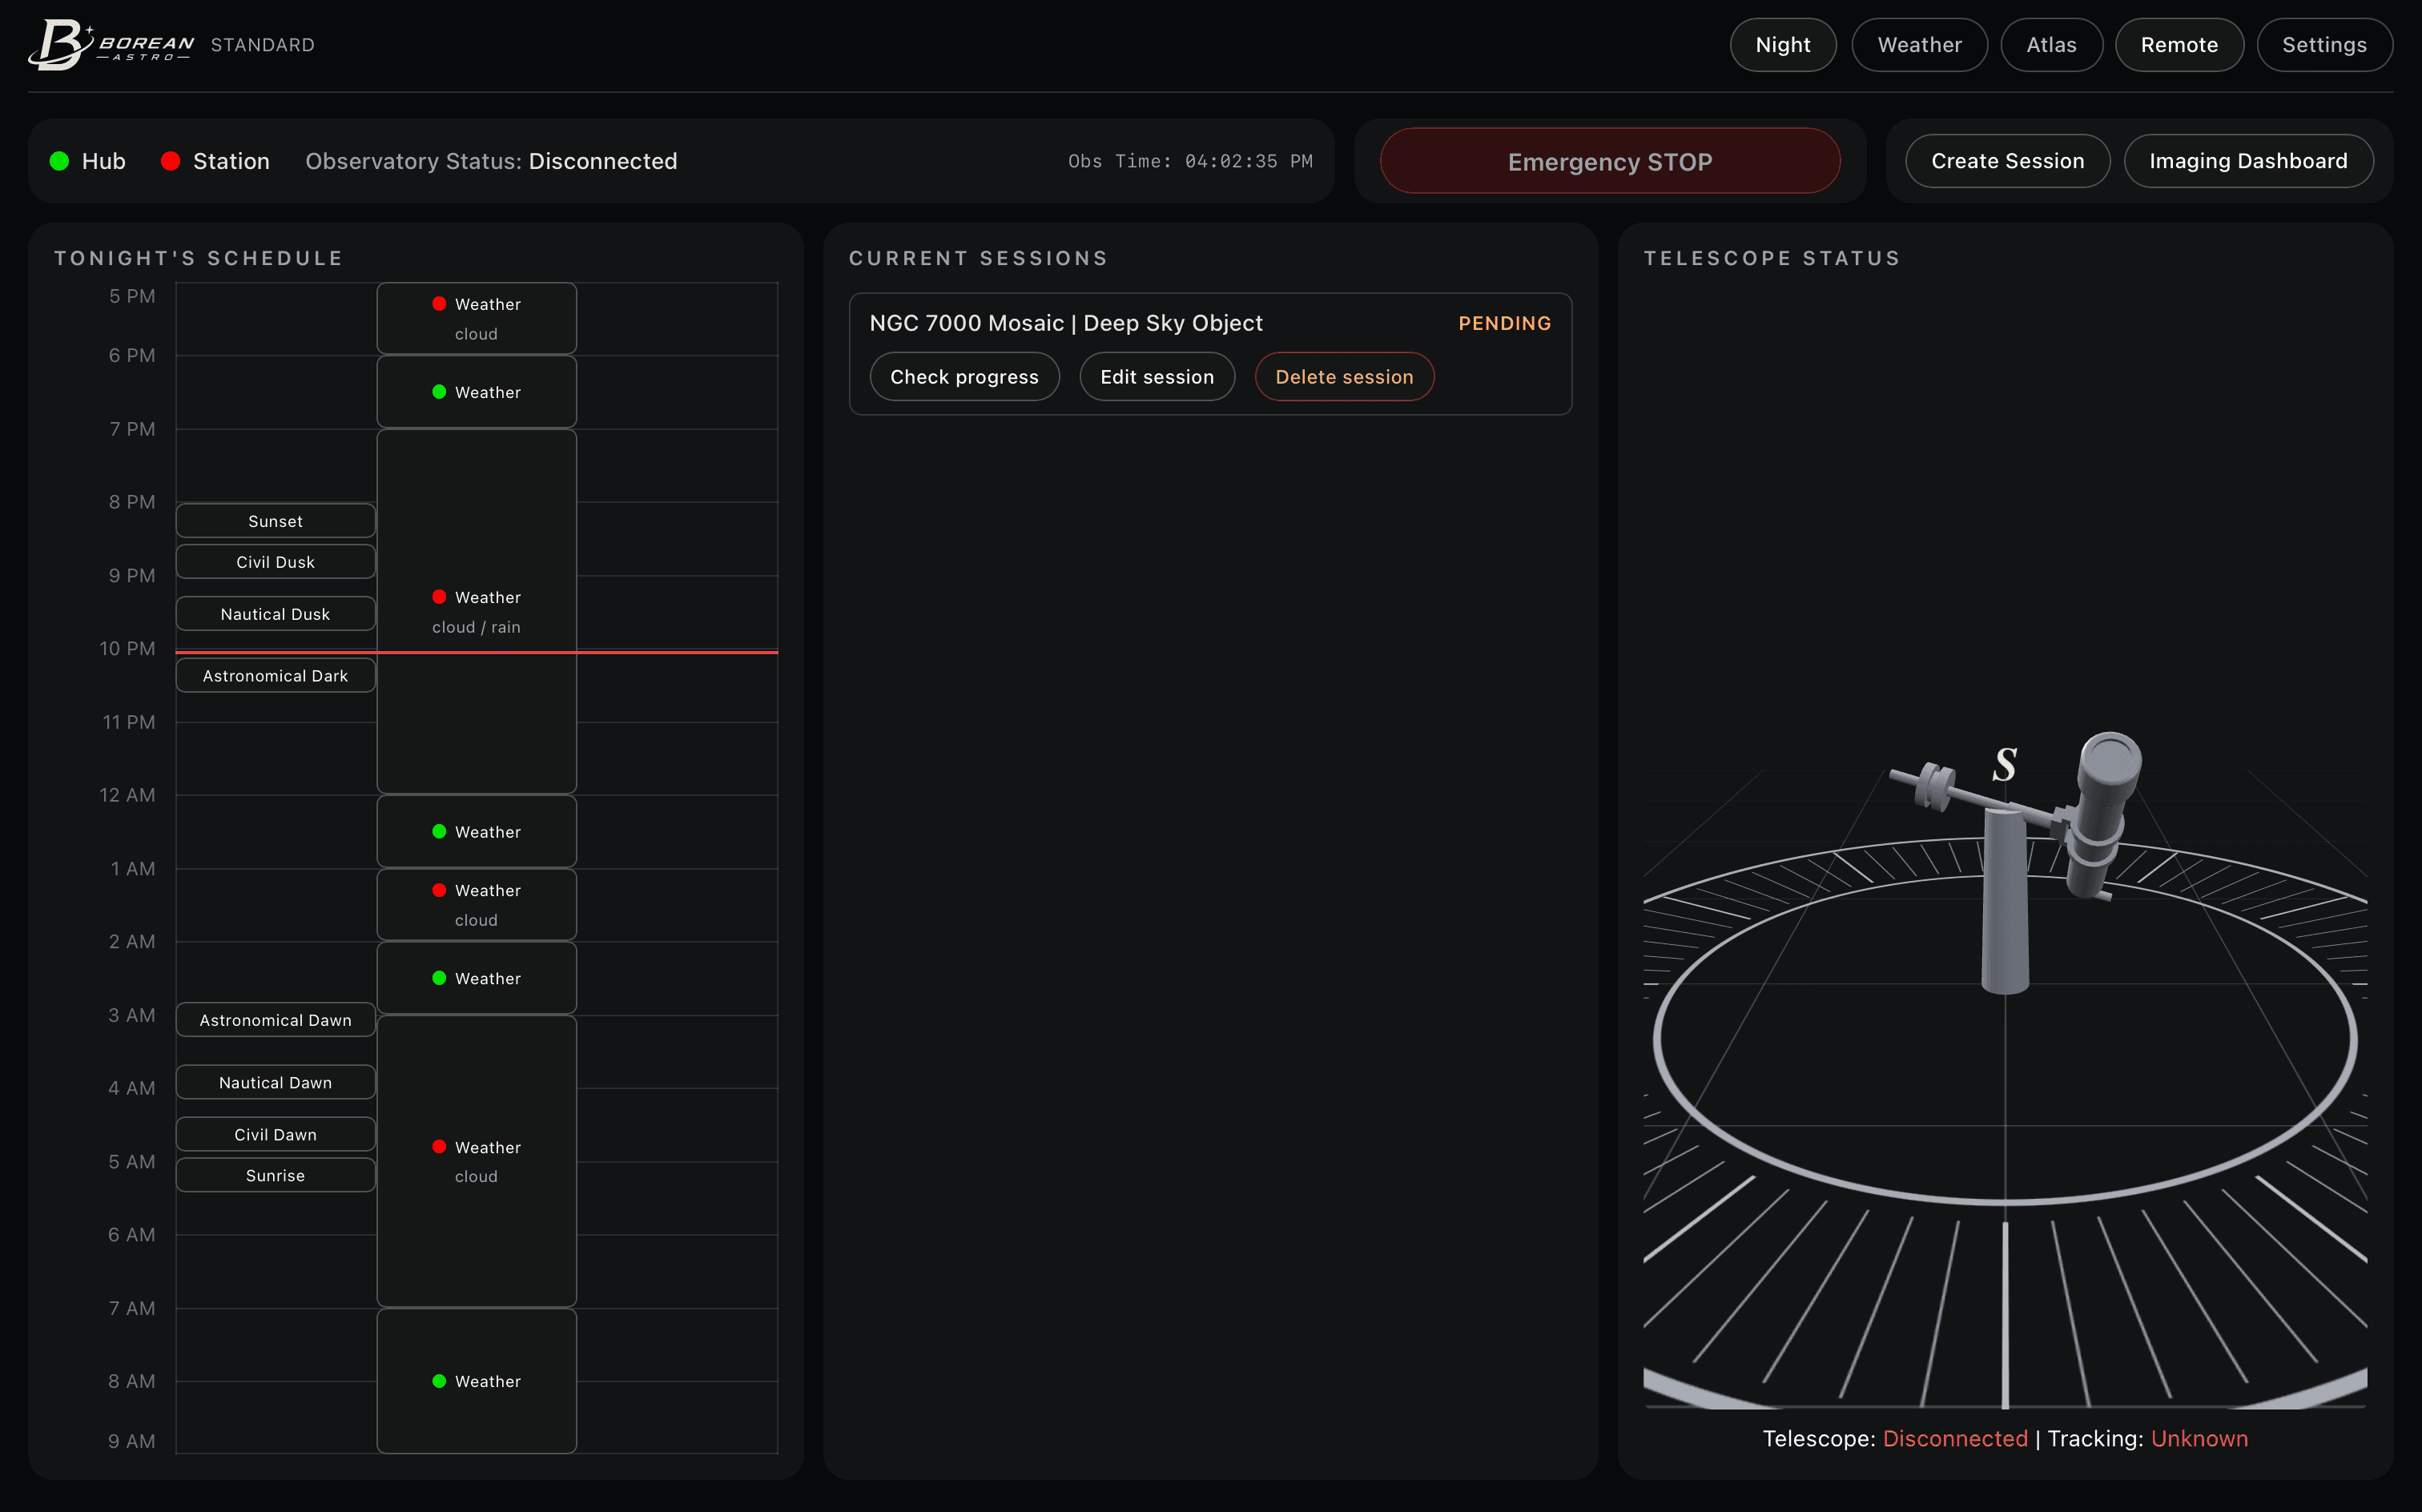
Task: Click the Obs Time clock readout
Action: click(1189, 161)
